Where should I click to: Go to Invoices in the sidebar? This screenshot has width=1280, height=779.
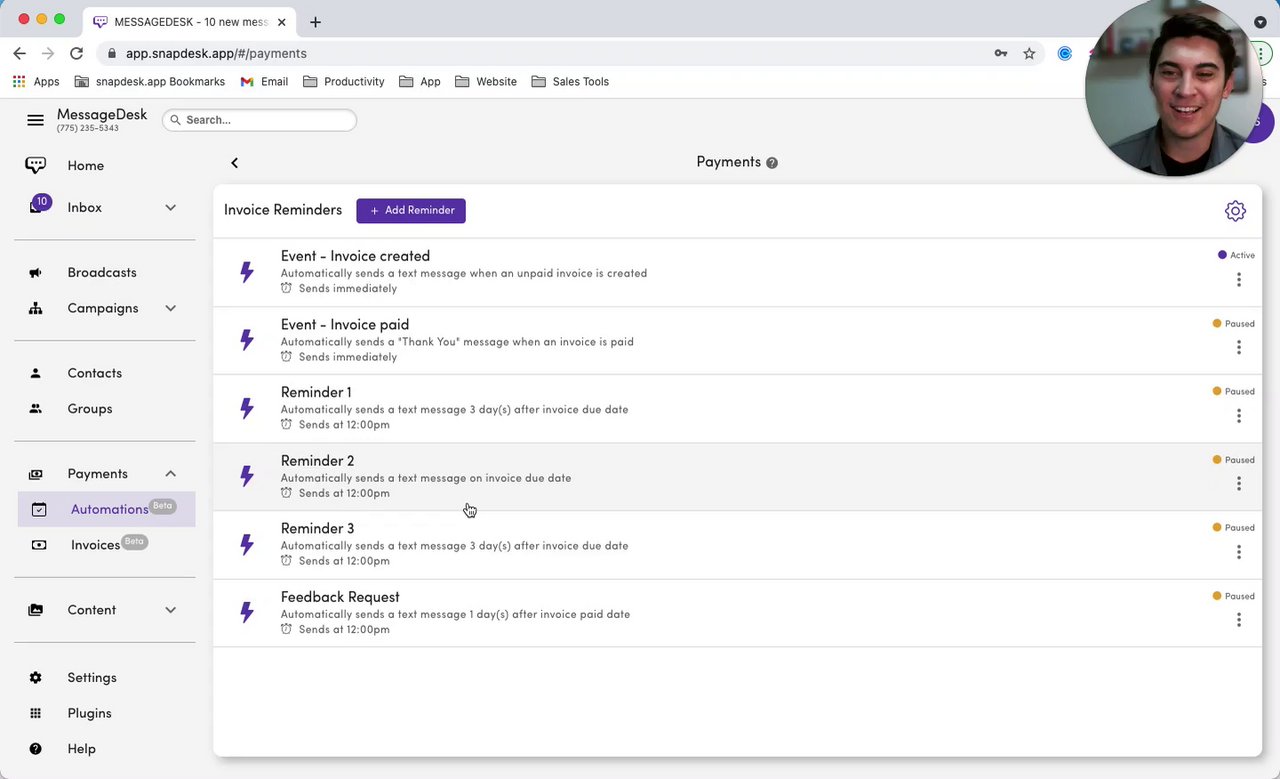pos(95,545)
